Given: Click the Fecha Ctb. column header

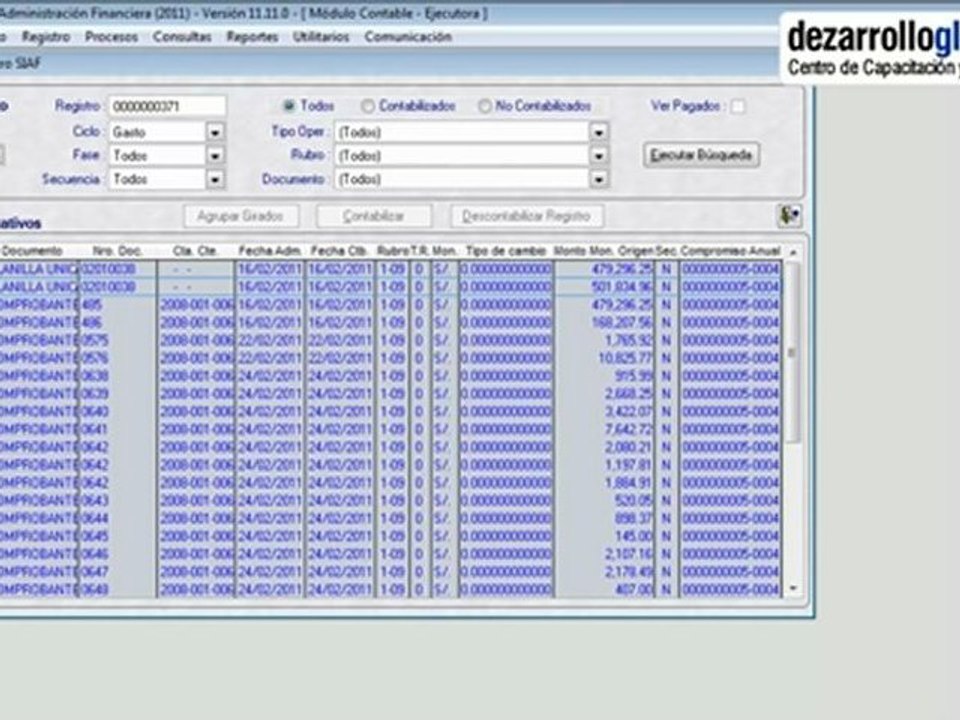Looking at the screenshot, I should tap(339, 251).
